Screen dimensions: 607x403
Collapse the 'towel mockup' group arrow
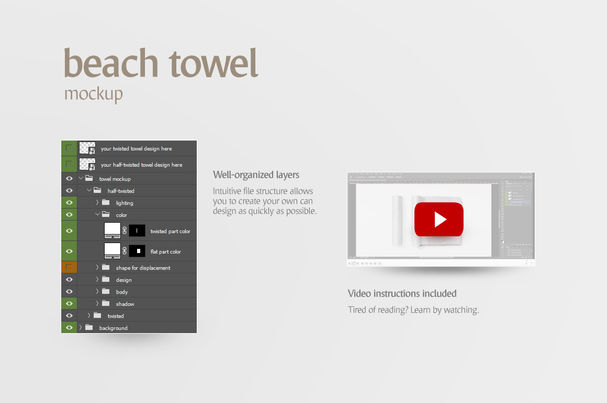point(81,178)
